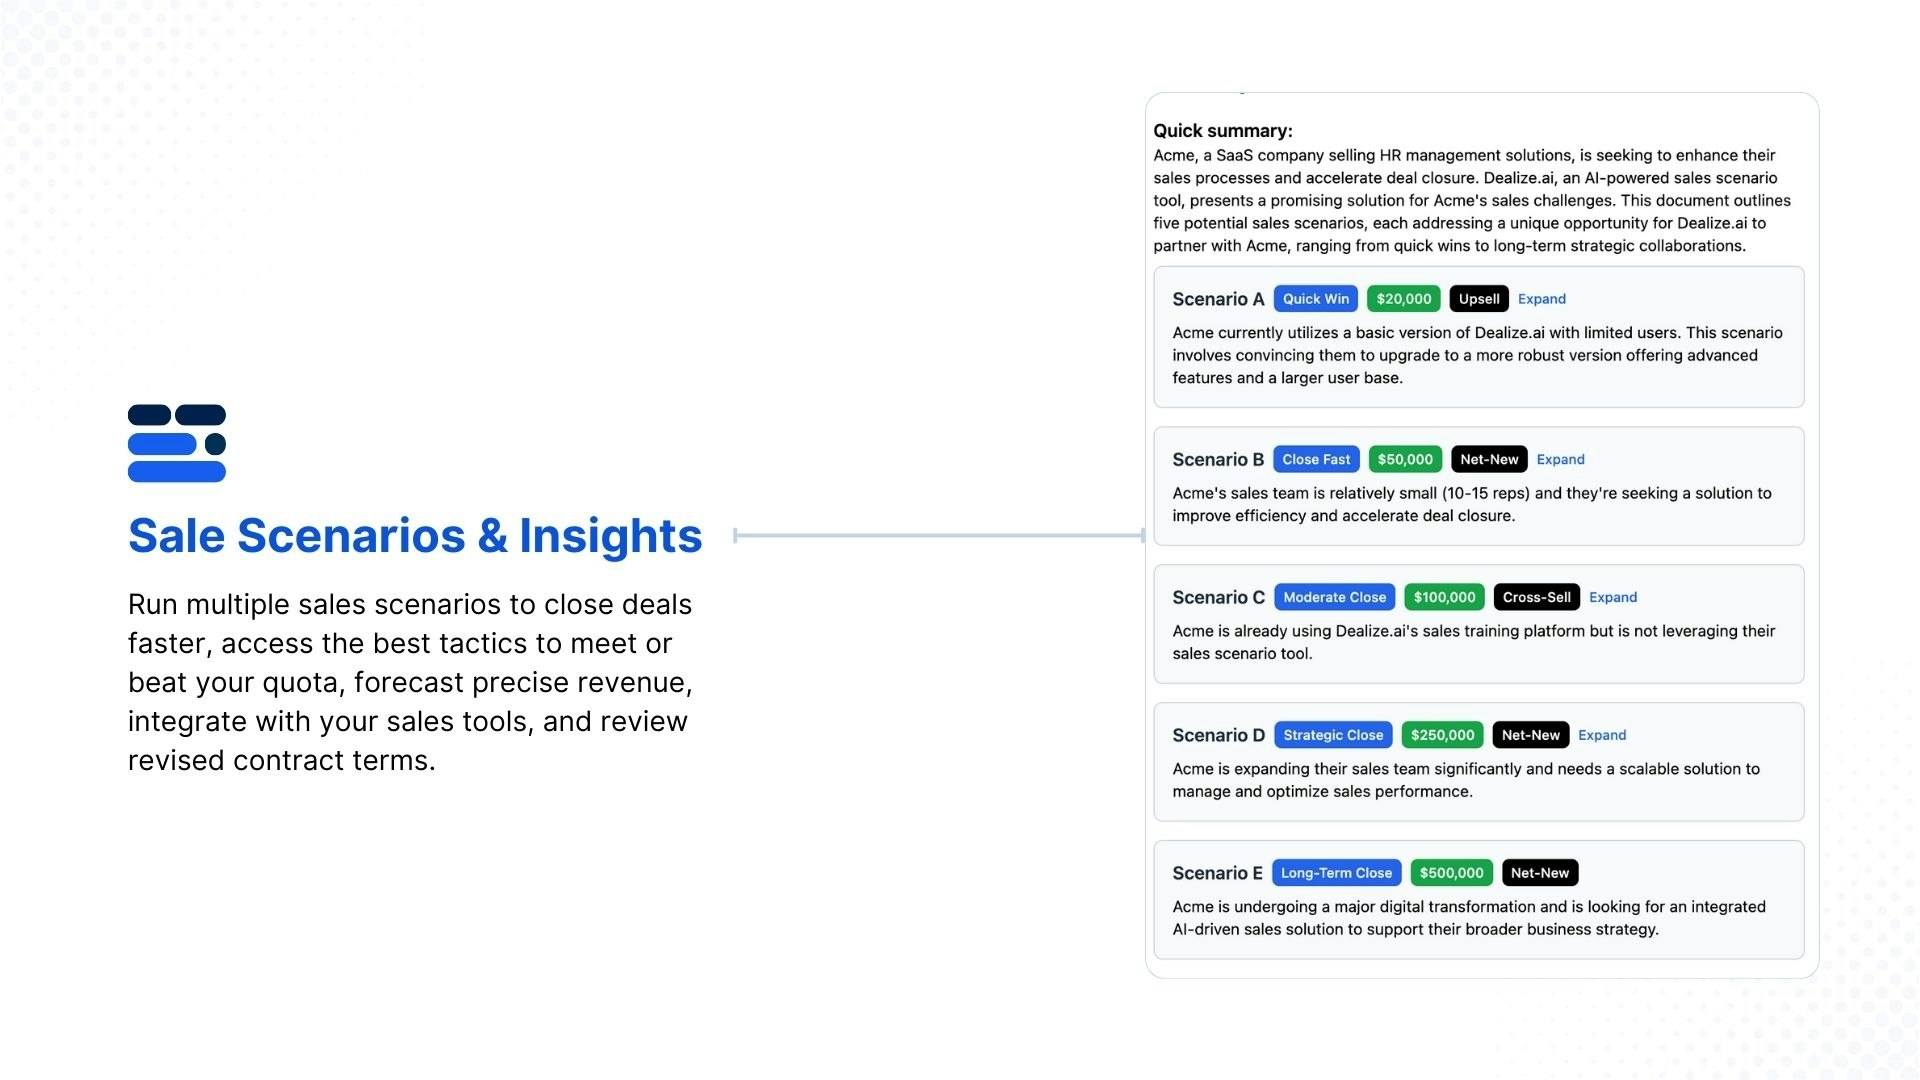Image resolution: width=1920 pixels, height=1080 pixels.
Task: Select the $100,000 green badge
Action: coord(1444,597)
